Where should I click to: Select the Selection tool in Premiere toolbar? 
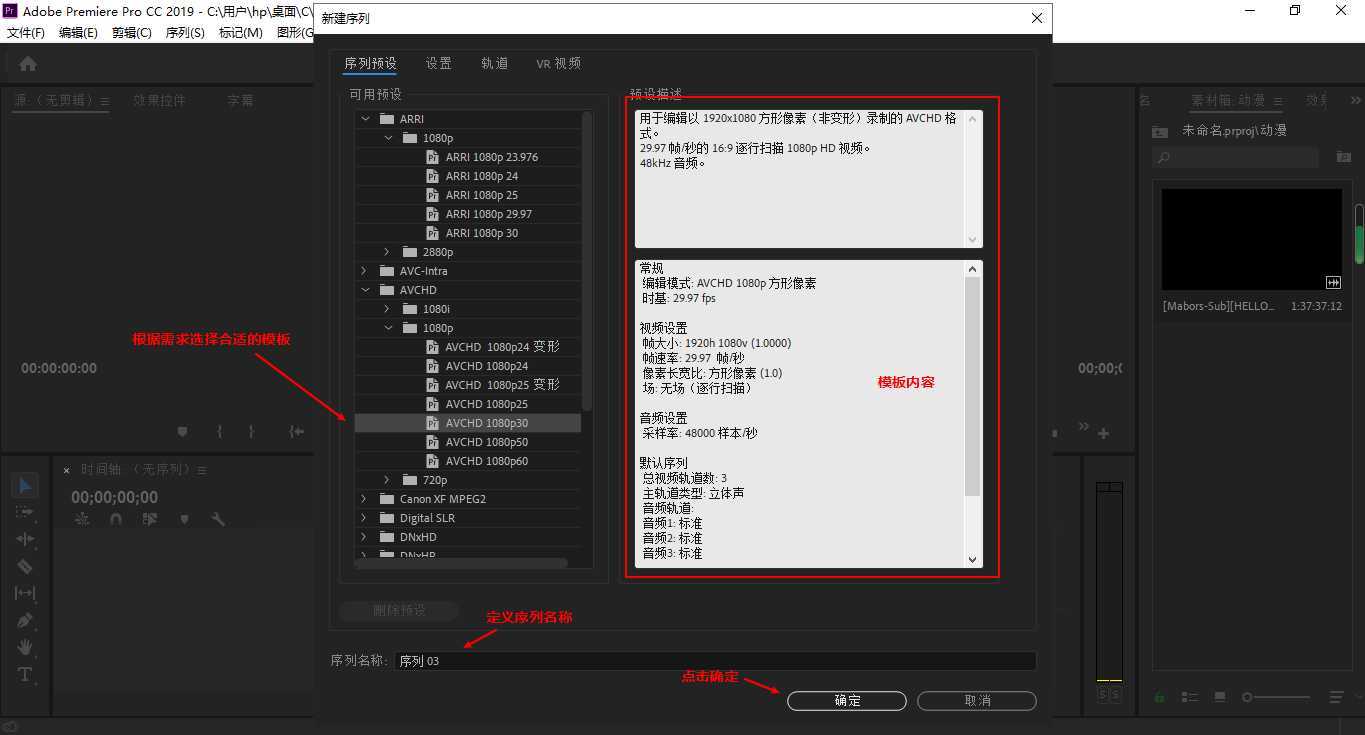coord(25,486)
